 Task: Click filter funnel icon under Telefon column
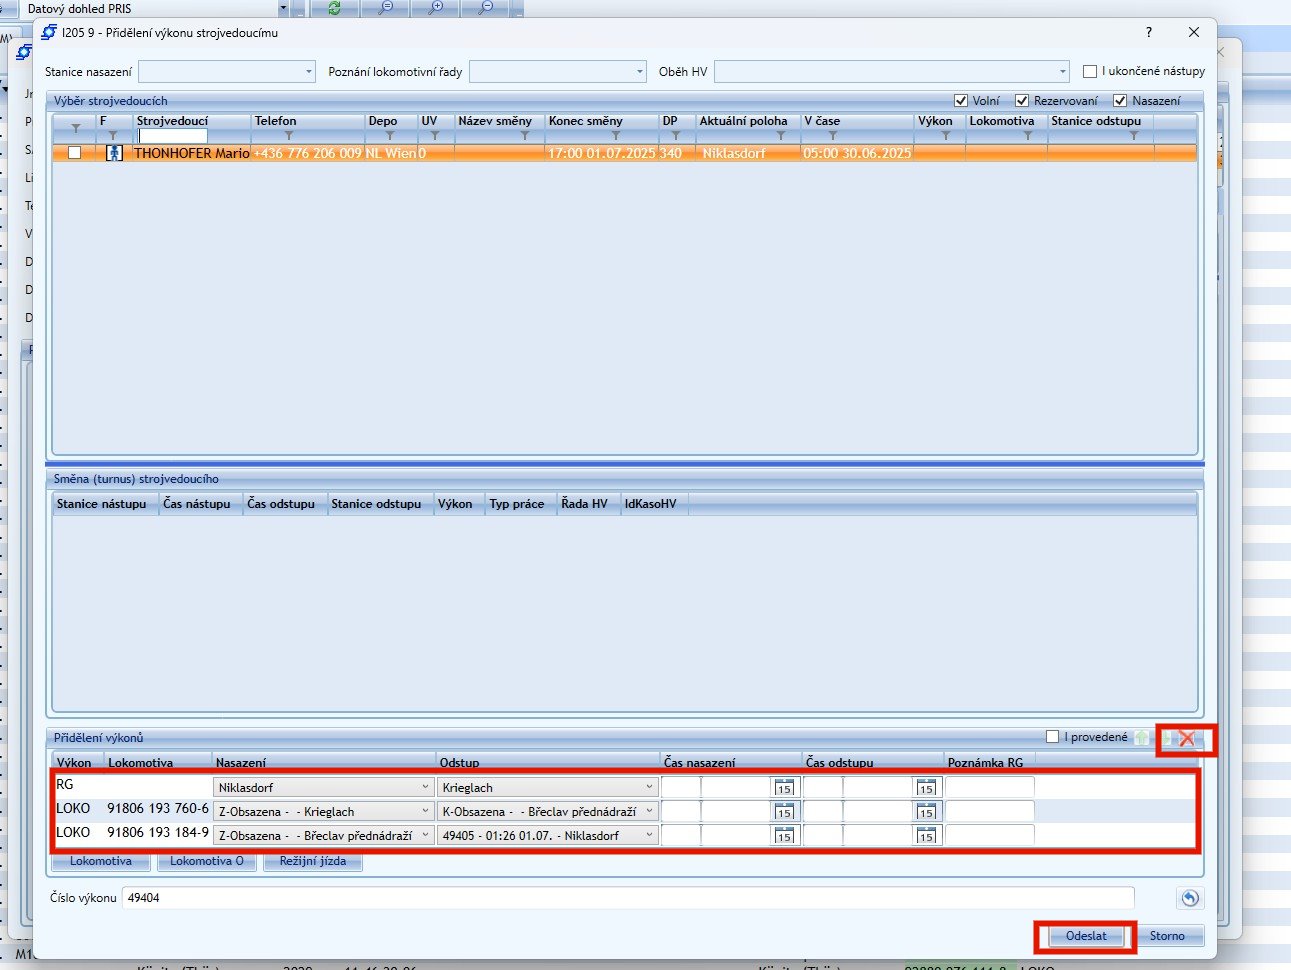(289, 136)
